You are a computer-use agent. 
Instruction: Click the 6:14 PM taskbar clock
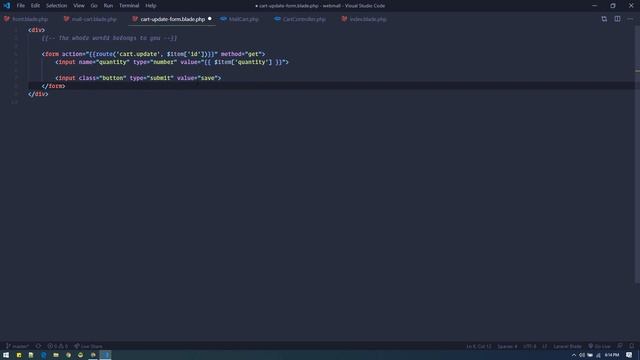[x=612, y=355]
